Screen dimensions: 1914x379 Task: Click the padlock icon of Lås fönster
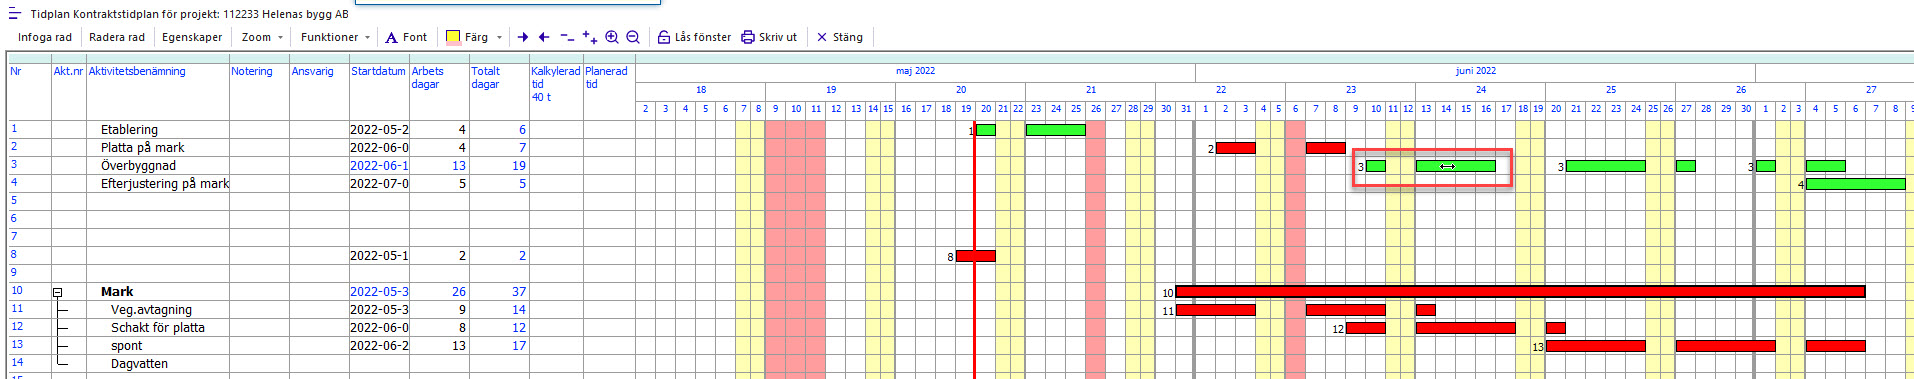(x=664, y=37)
